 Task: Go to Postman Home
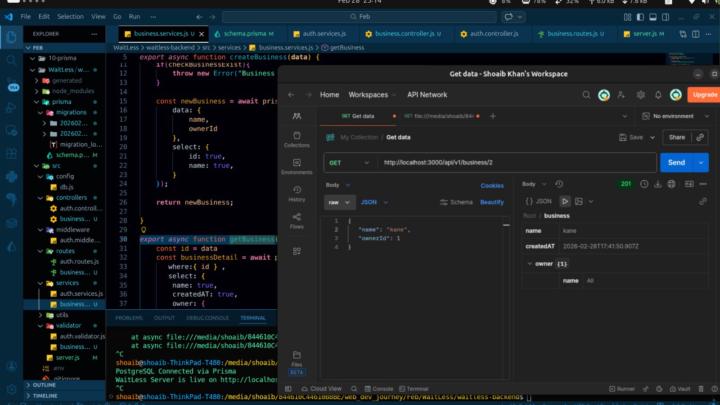(x=329, y=95)
